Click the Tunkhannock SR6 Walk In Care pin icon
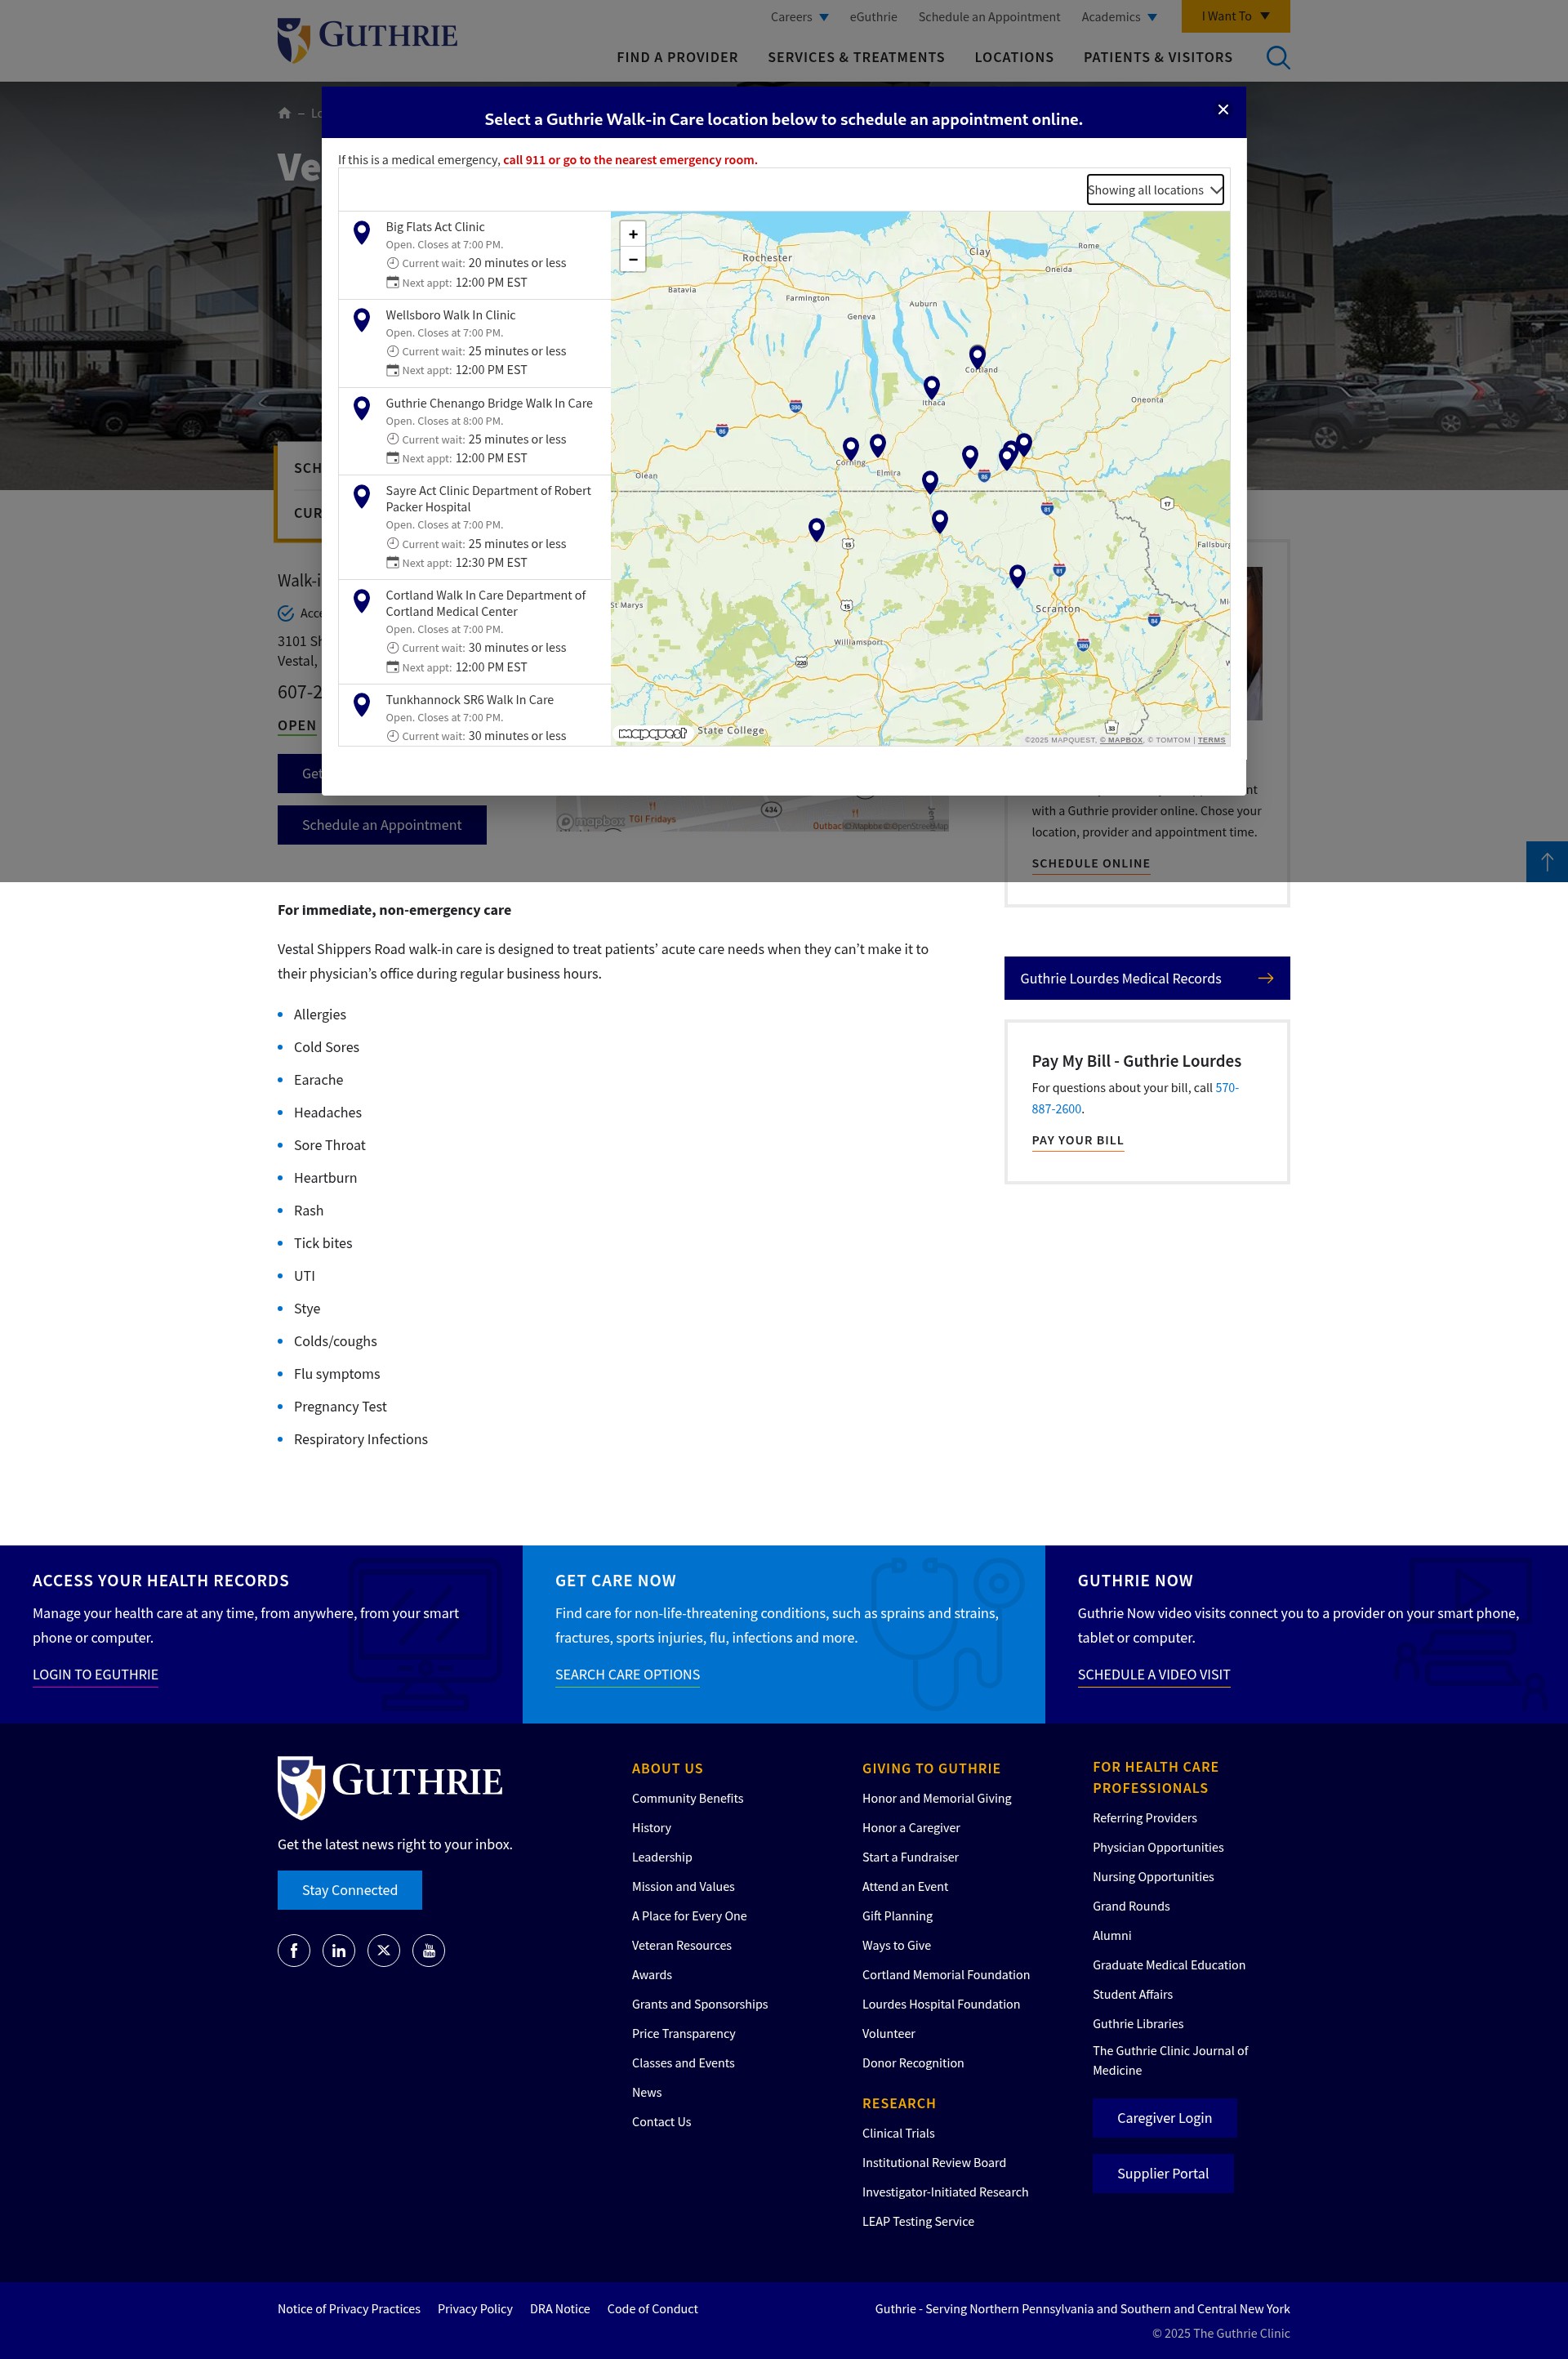The width and height of the screenshot is (1568, 2359). 362,705
